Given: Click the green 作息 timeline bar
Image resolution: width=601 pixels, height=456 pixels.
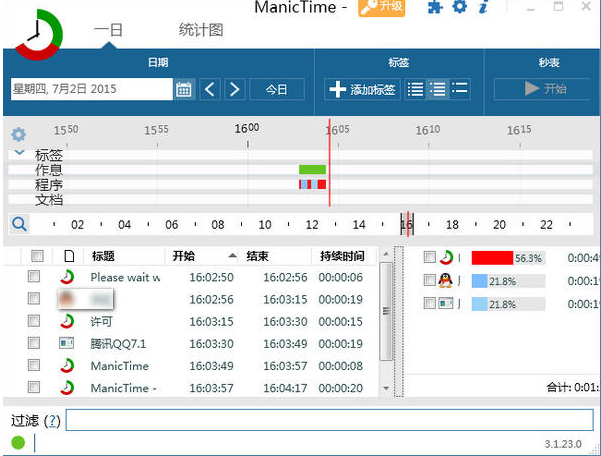Looking at the screenshot, I should (x=312, y=169).
